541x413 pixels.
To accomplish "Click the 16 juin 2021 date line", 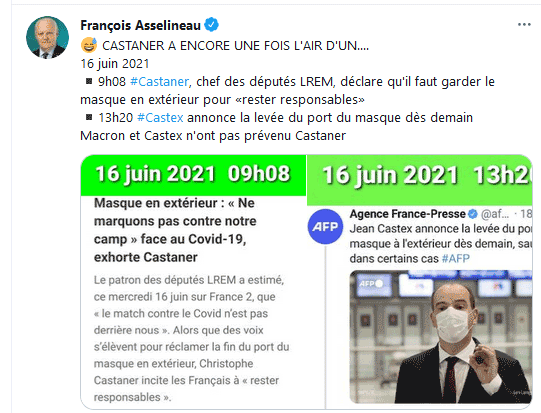I will 115,64.
